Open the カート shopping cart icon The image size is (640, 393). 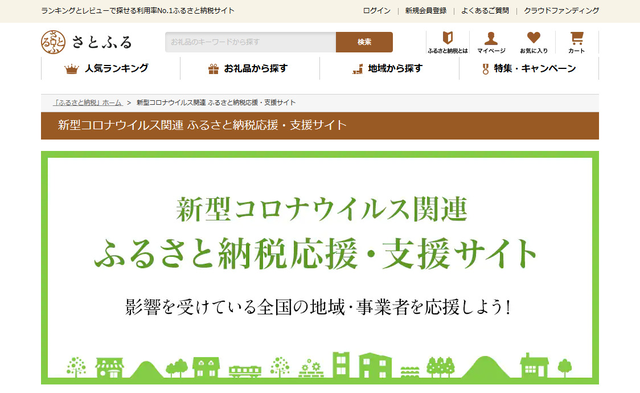(576, 42)
